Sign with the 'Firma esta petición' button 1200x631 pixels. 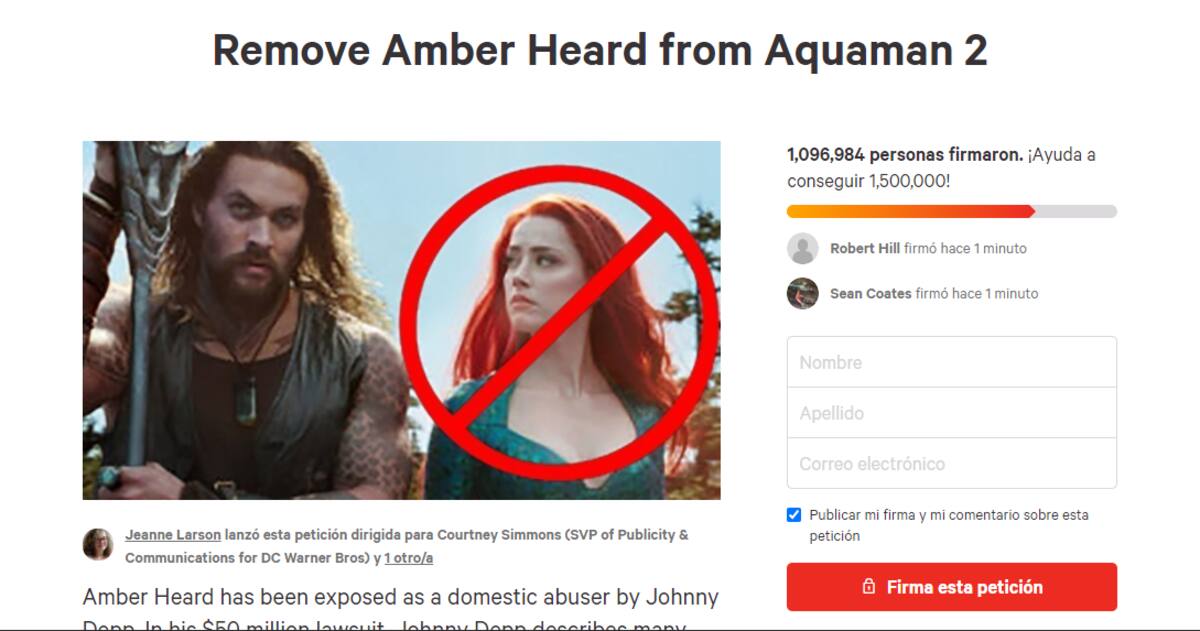[x=952, y=587]
